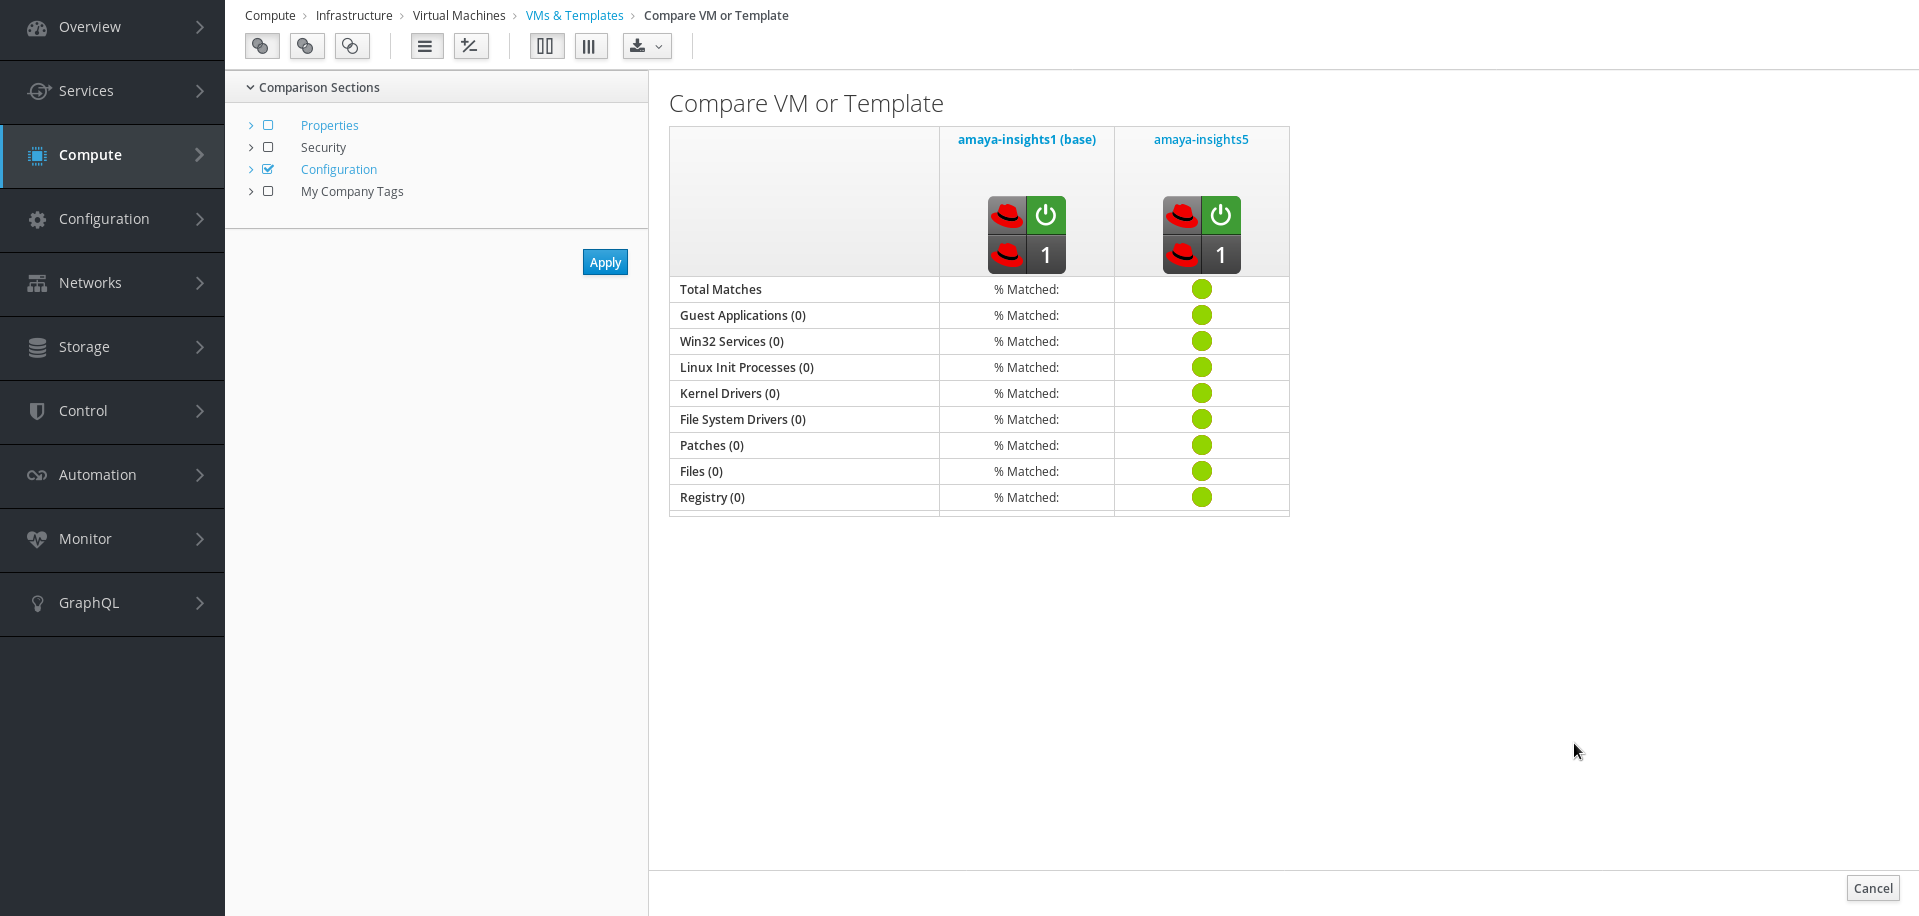Click the Virtual Machines breadcrumb text
1919x916 pixels.
pos(459,16)
